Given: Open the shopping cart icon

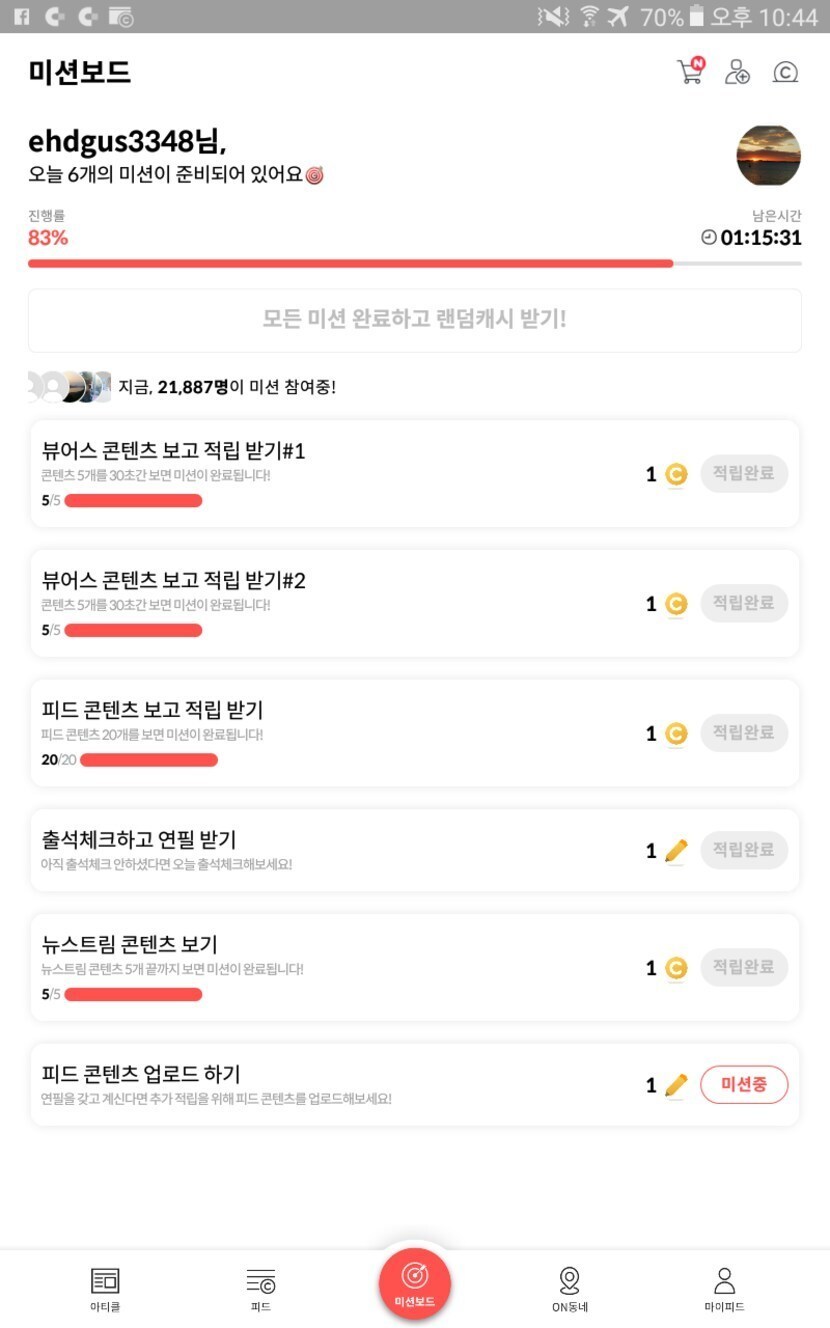Looking at the screenshot, I should (x=690, y=71).
